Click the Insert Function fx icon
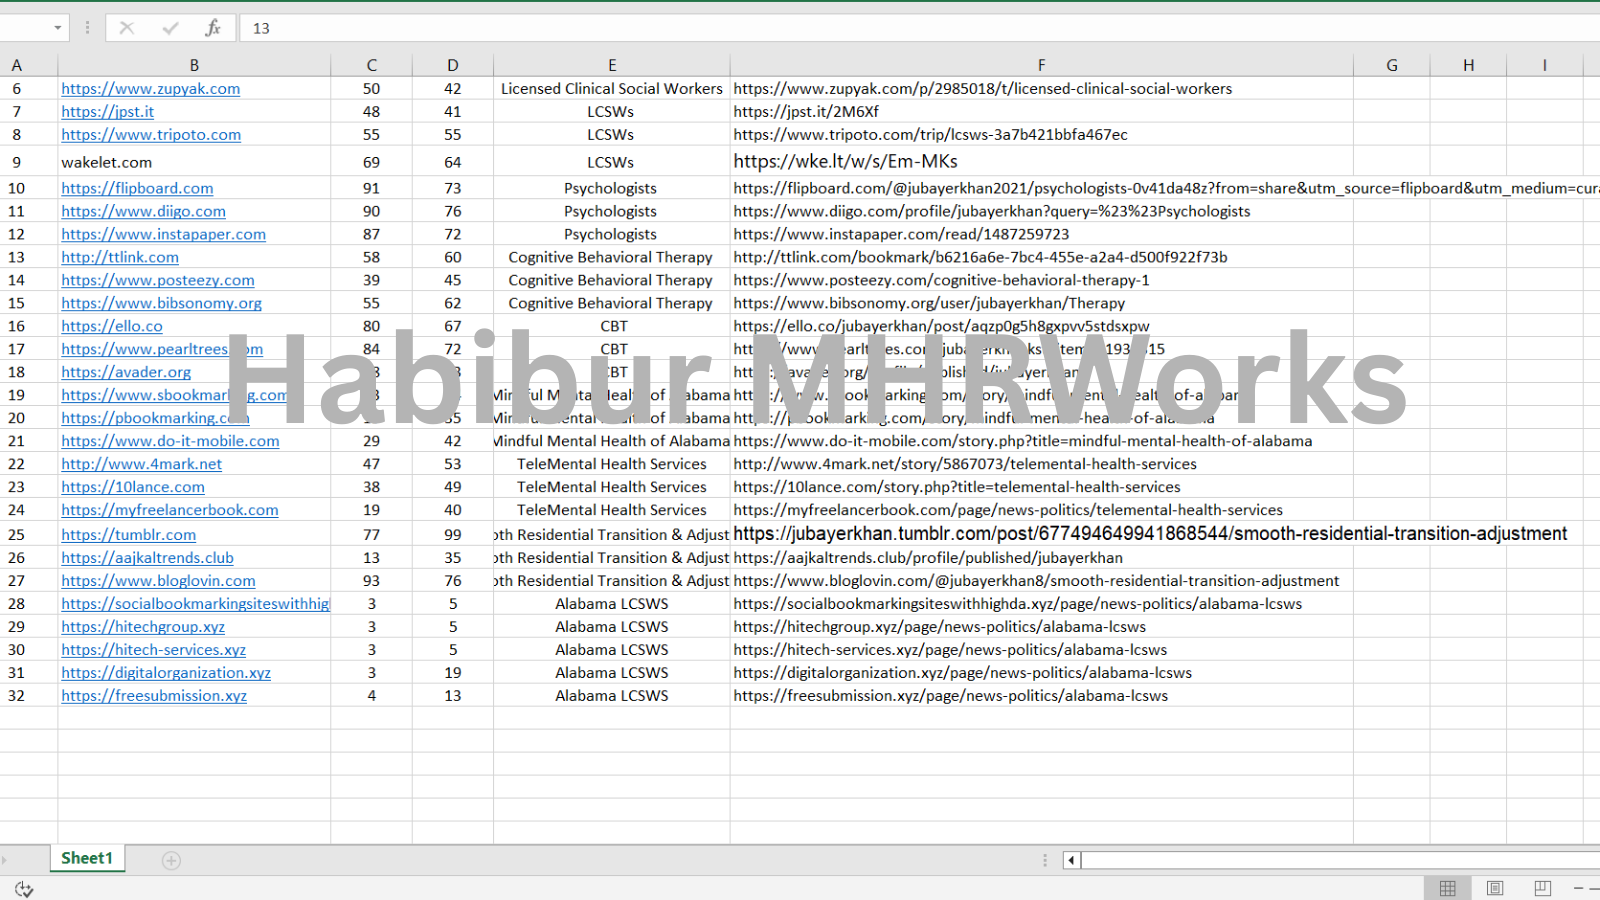This screenshot has width=1600, height=900. click(x=212, y=28)
